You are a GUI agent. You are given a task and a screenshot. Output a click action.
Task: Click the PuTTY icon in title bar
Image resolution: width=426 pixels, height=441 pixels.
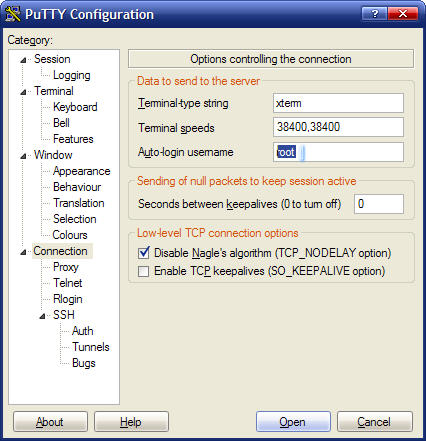click(x=13, y=14)
